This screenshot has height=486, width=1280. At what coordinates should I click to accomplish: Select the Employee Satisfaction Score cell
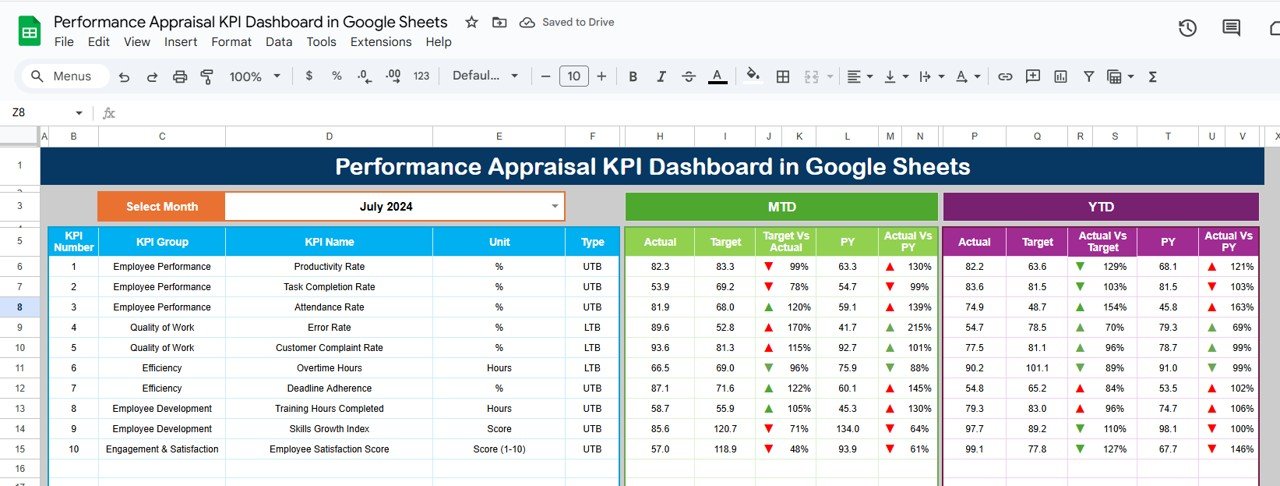[x=329, y=449]
